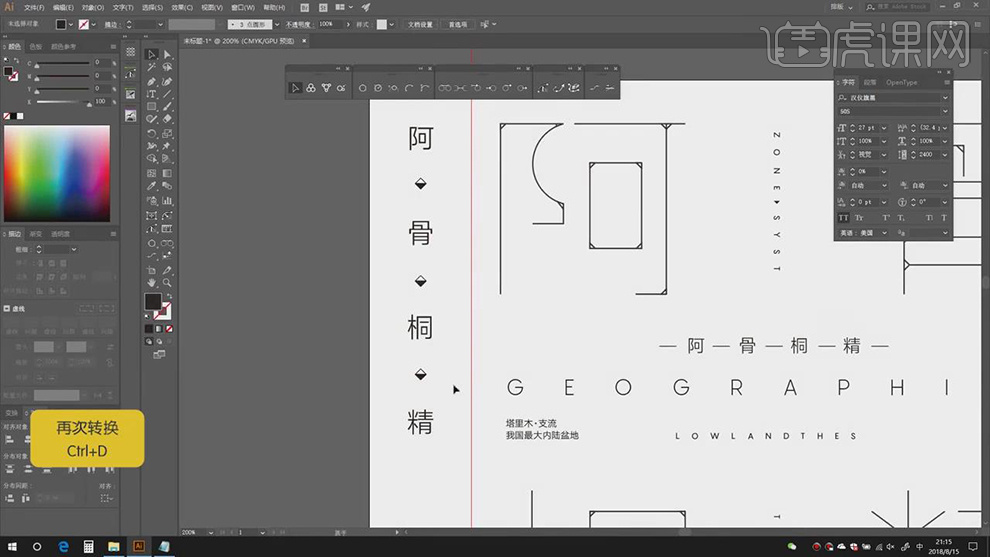Expand the font size 27 pt dropdown
990x557 pixels.
coord(884,128)
